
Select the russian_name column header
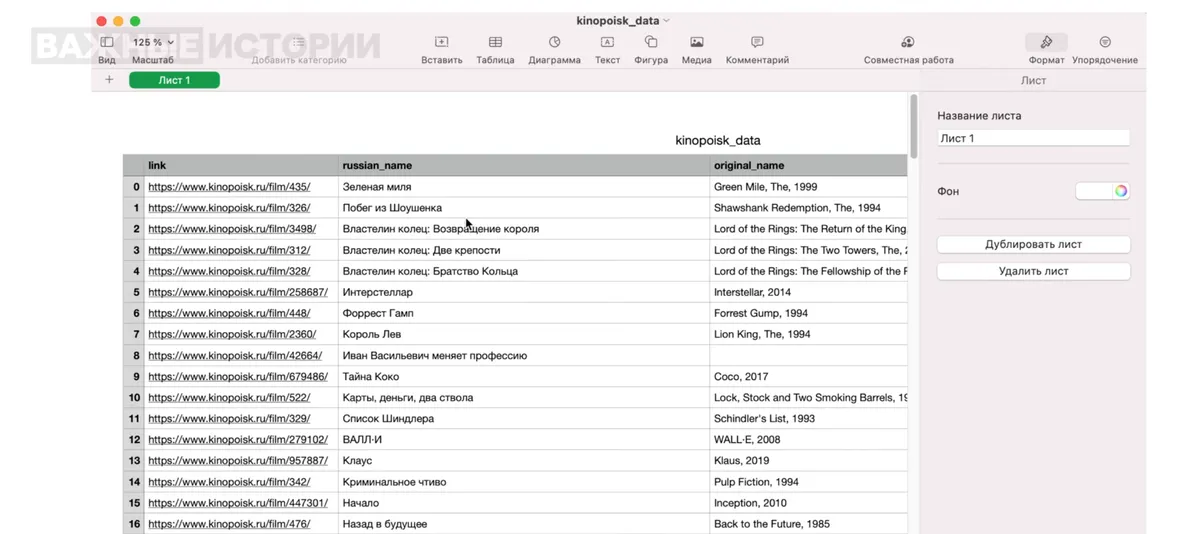pyautogui.click(x=524, y=165)
